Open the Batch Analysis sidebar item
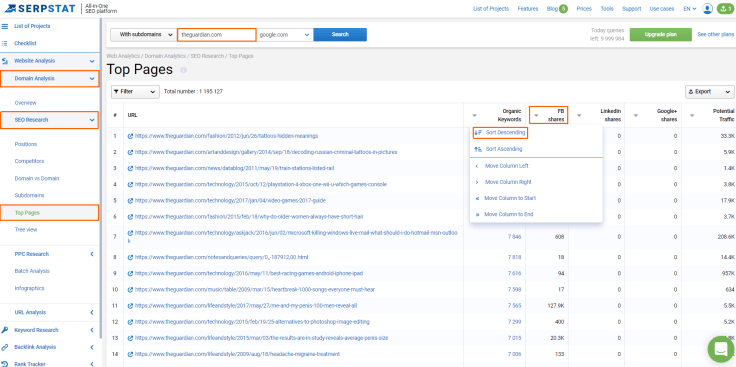The height and width of the screenshot is (367, 736). (32, 271)
